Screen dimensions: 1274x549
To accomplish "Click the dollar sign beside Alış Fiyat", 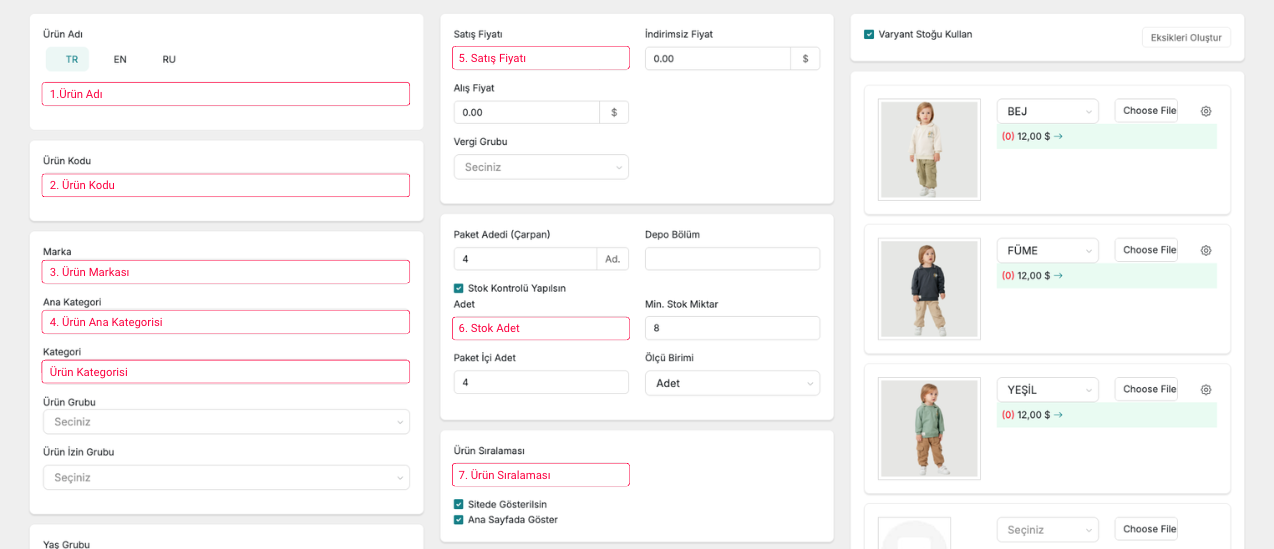I will 614,113.
